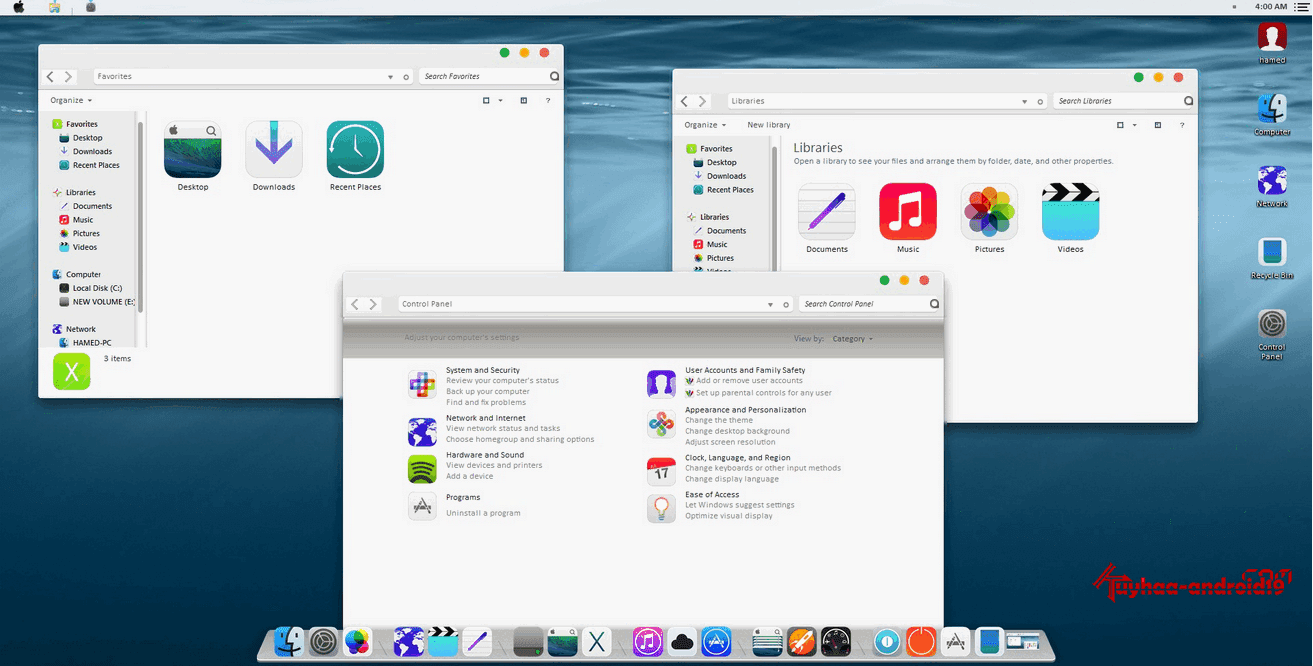Image resolution: width=1313 pixels, height=666 pixels.
Task: Open System and Security link
Action: [x=483, y=370]
